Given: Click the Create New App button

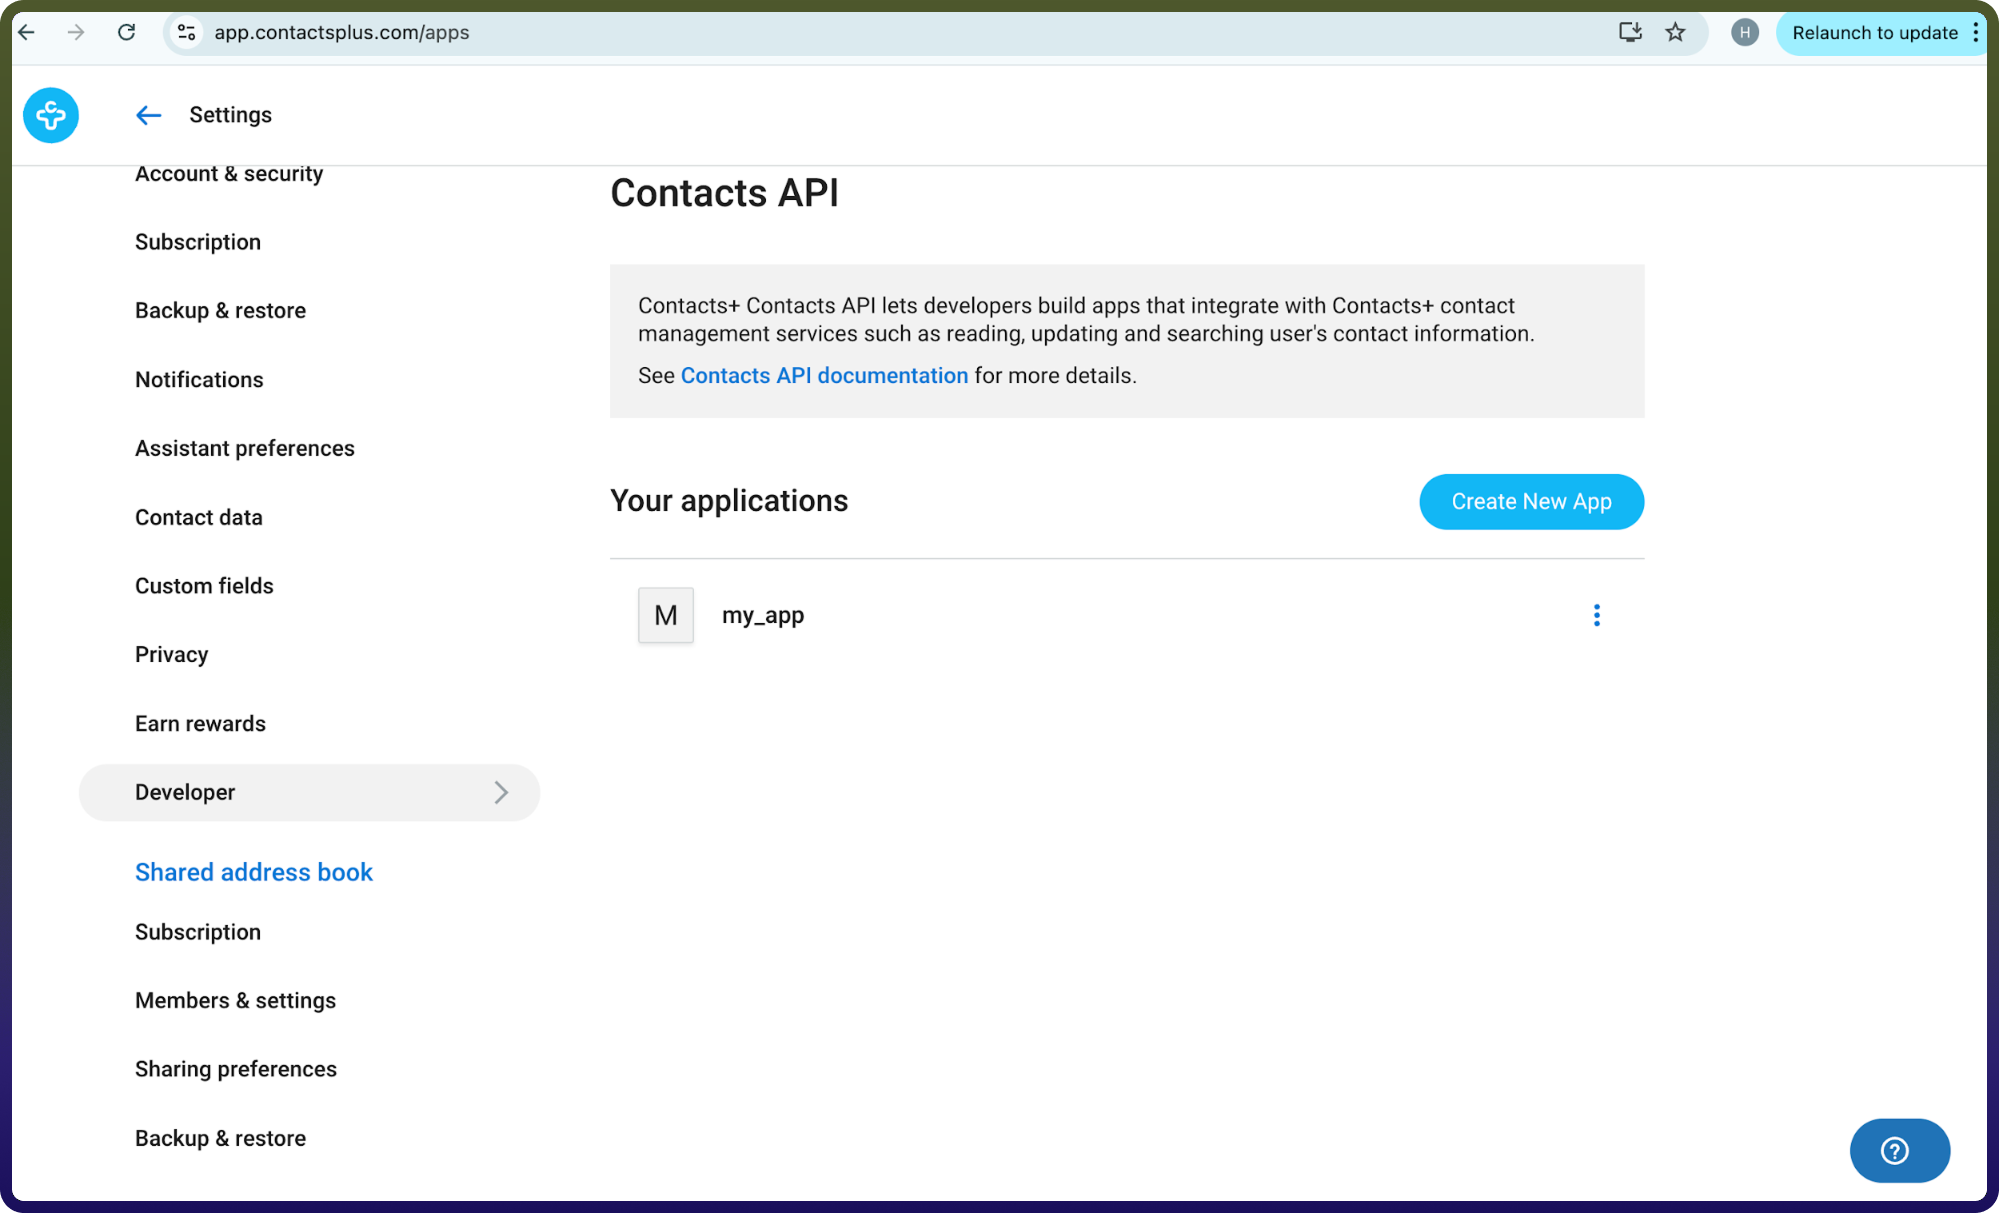Looking at the screenshot, I should [x=1531, y=502].
